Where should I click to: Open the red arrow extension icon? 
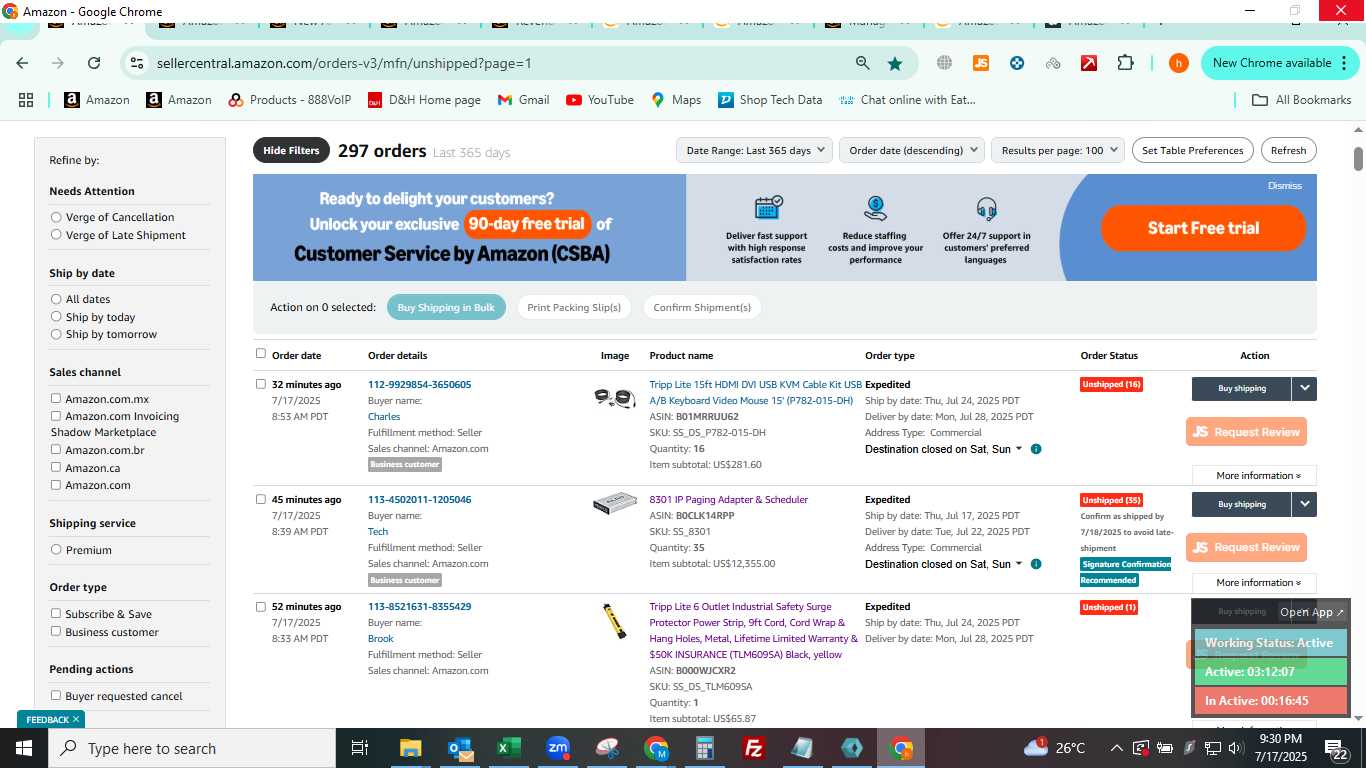tap(1089, 63)
